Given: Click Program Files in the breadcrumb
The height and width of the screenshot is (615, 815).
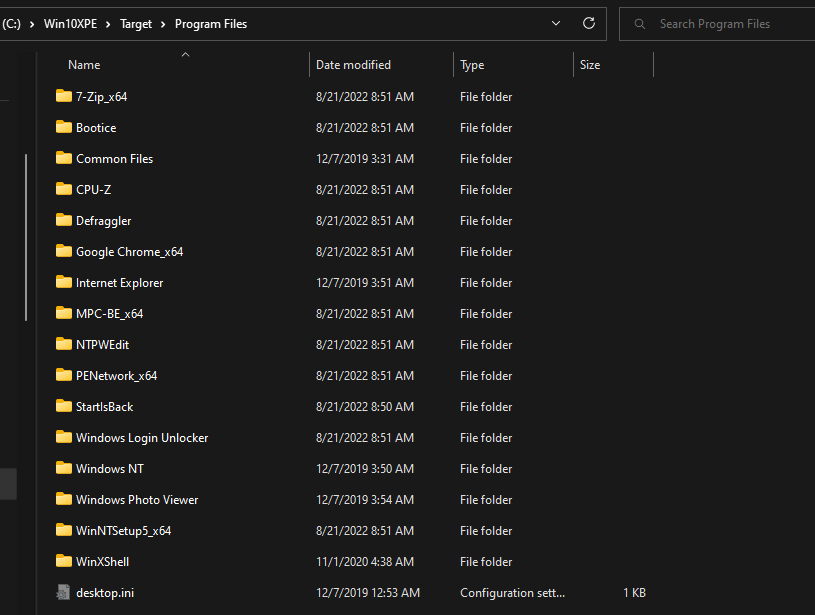Looking at the screenshot, I should (211, 24).
